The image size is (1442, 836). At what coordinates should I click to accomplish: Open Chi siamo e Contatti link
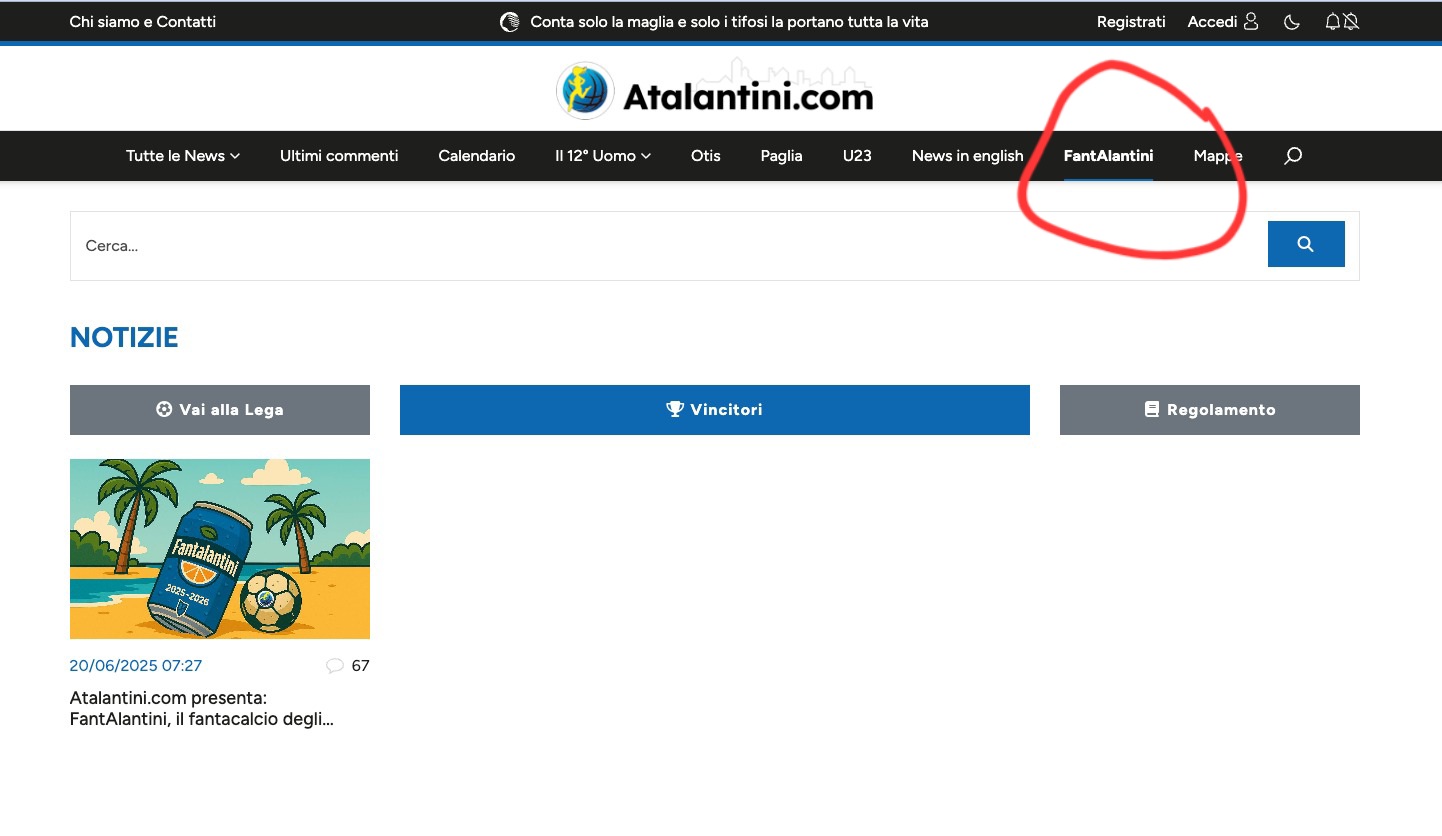click(143, 22)
